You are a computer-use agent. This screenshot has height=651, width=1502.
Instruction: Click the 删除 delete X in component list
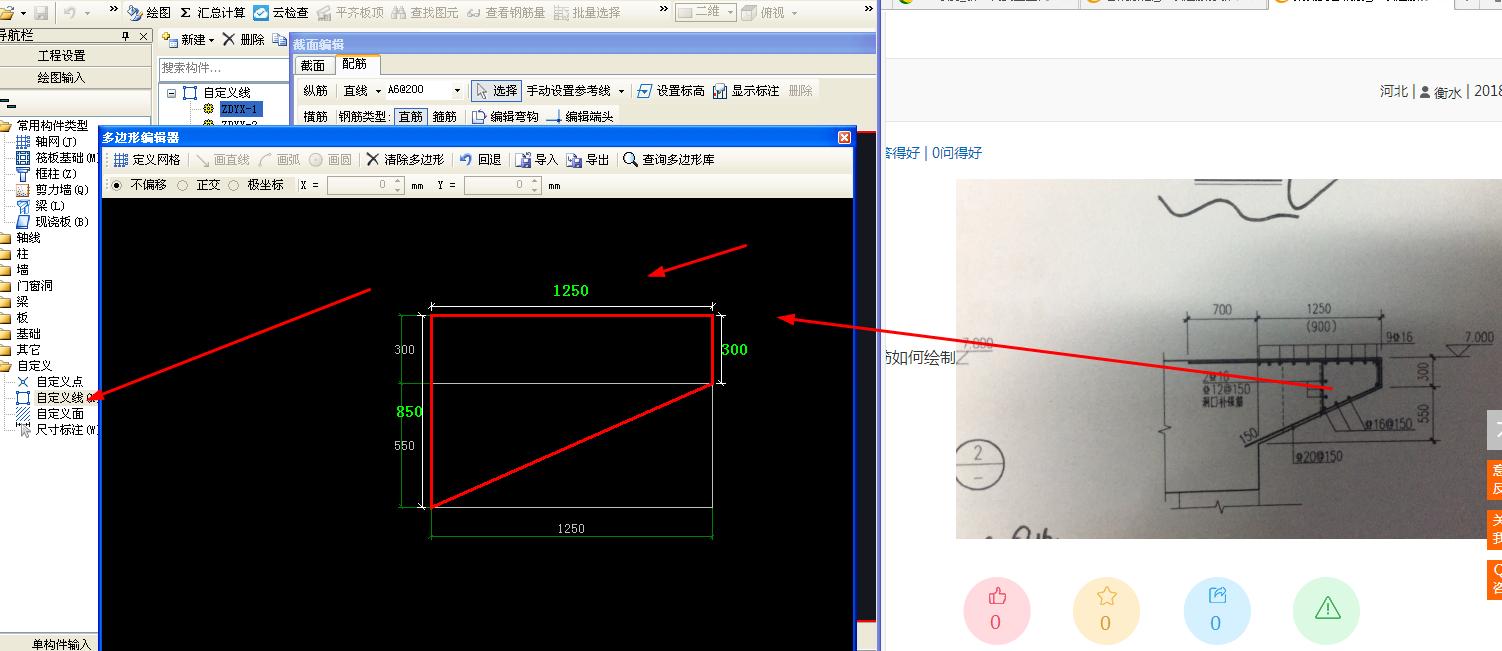pos(243,39)
